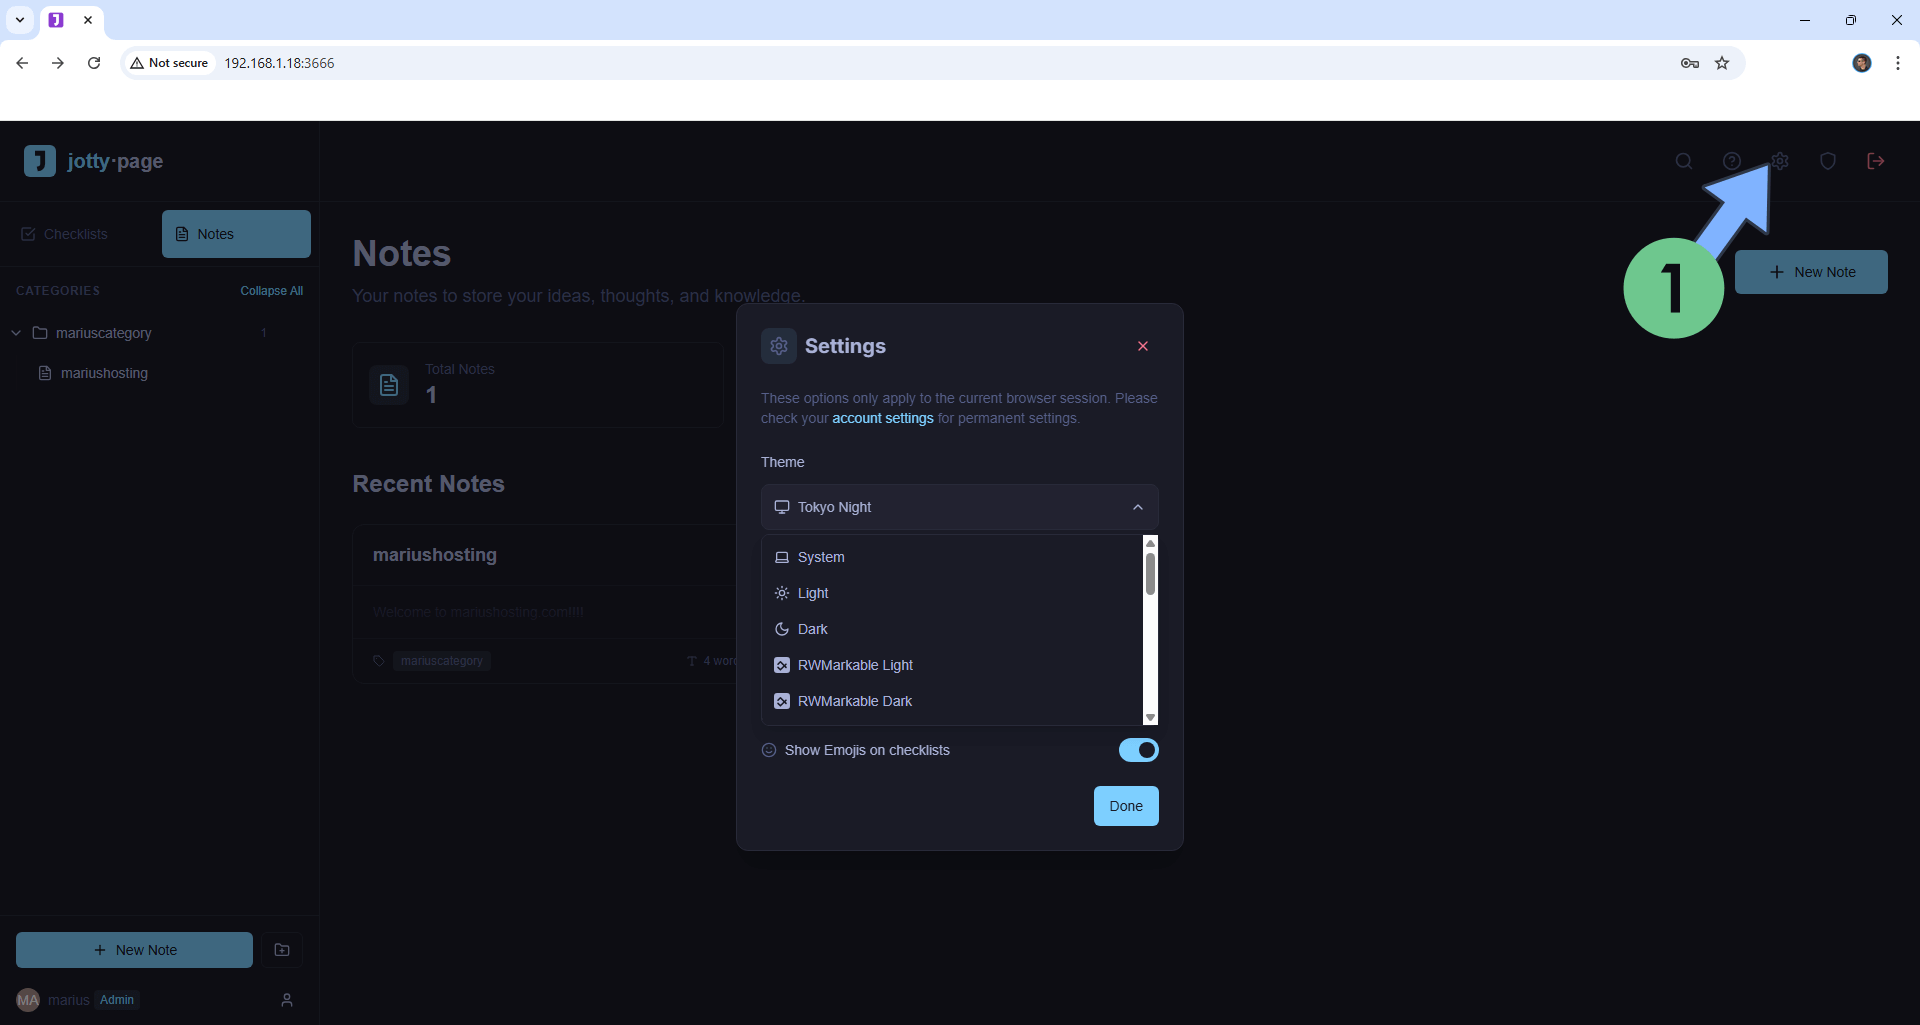Choose the Light theme option
Screen dimensions: 1920x1025
812,593
